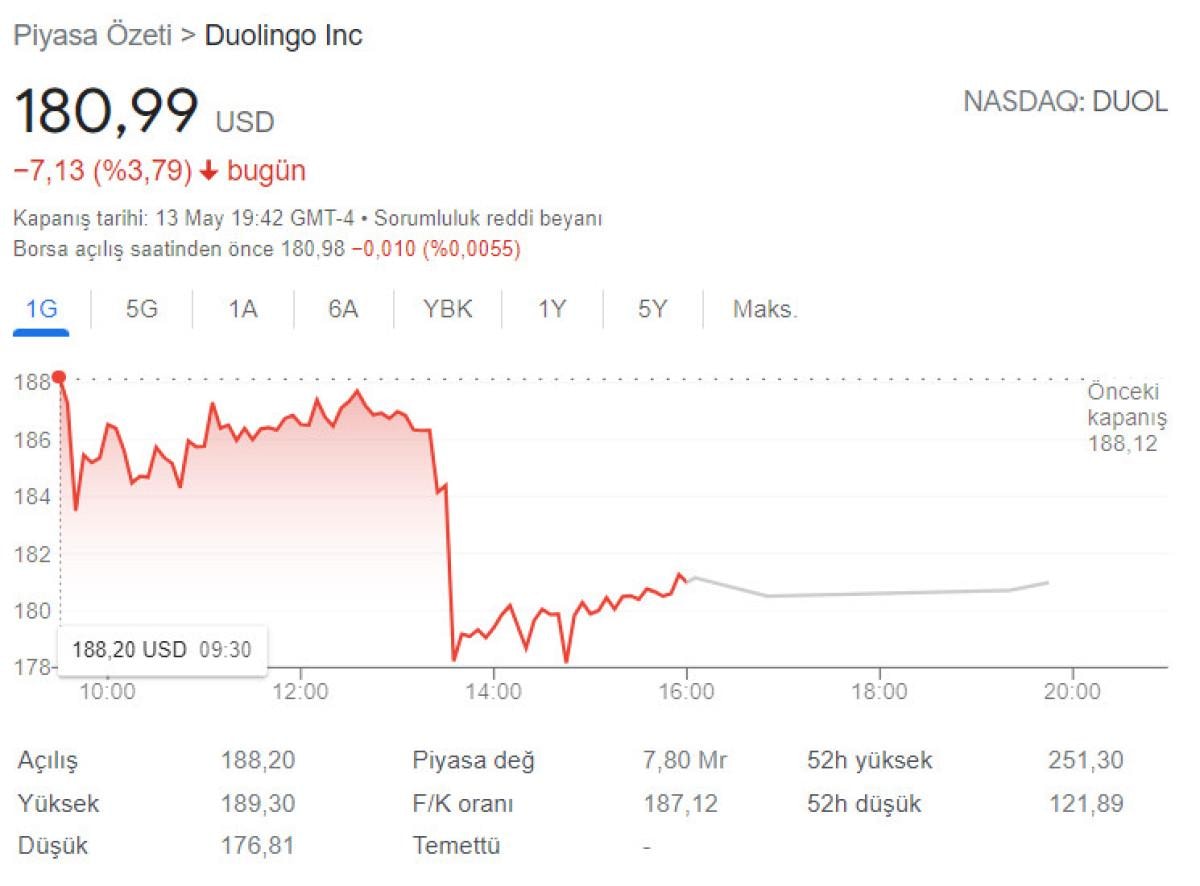Select the YBK year-to-date tab
Viewport: 1200px width, 886px height.
448,309
